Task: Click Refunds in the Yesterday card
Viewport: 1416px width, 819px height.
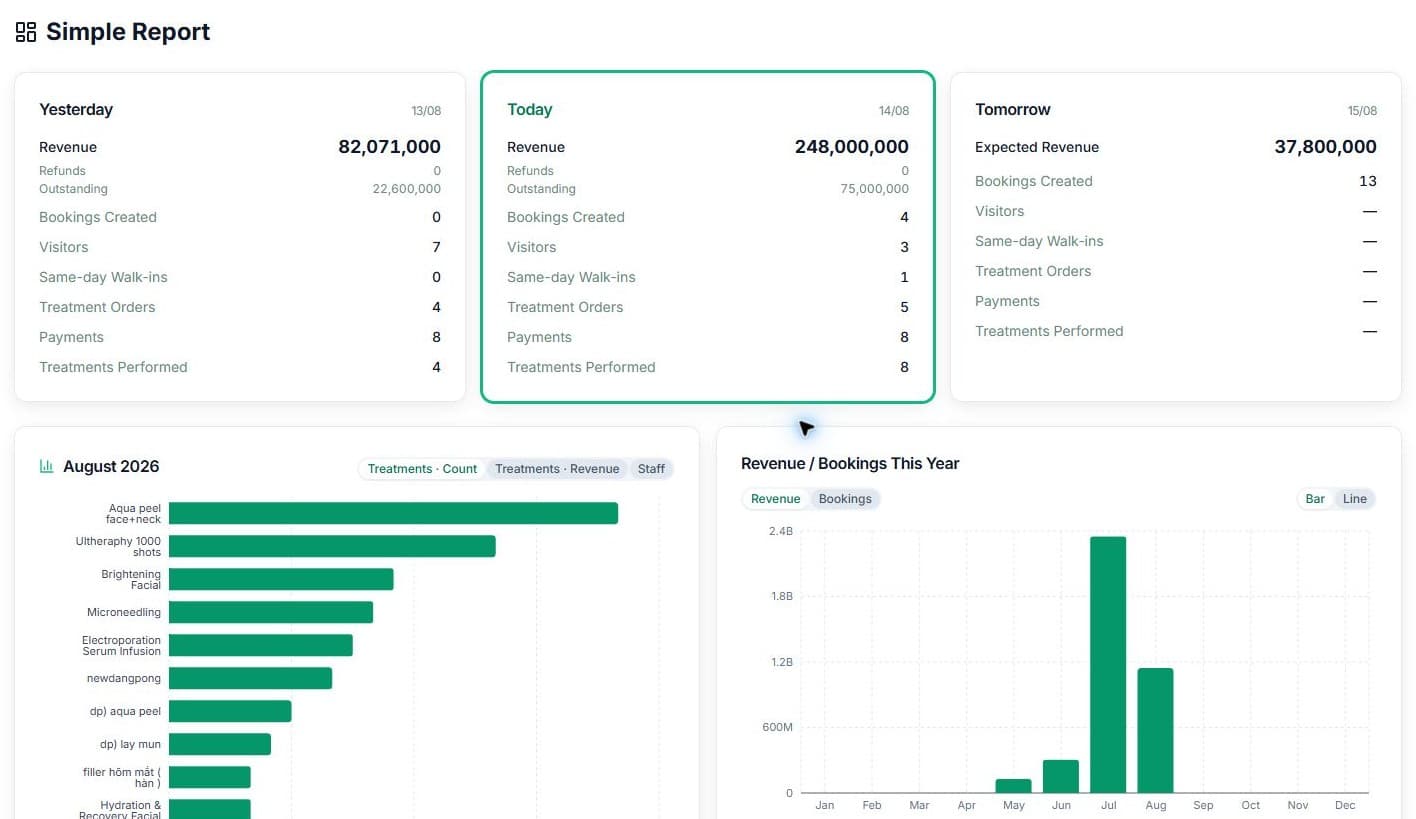Action: coord(62,171)
